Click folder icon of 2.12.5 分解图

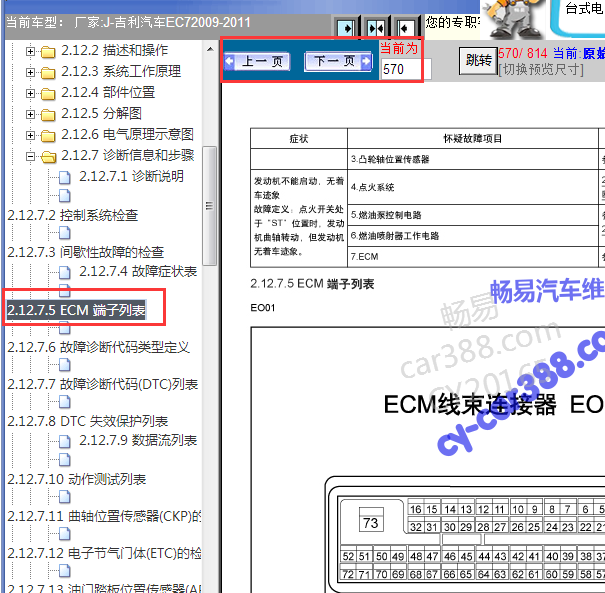click(48, 115)
